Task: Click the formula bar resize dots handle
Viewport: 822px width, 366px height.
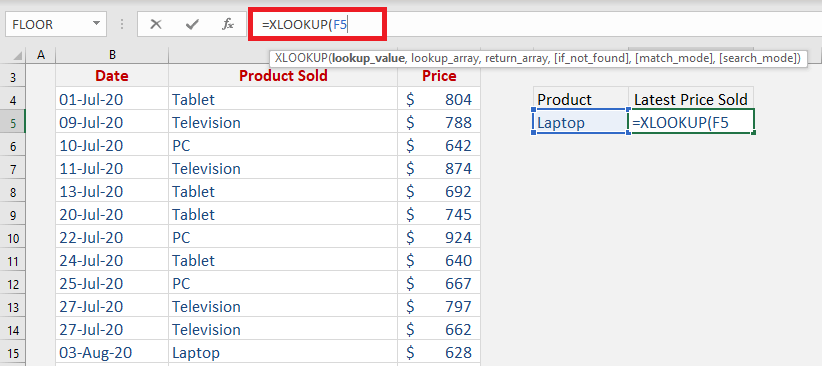Action: tap(122, 24)
